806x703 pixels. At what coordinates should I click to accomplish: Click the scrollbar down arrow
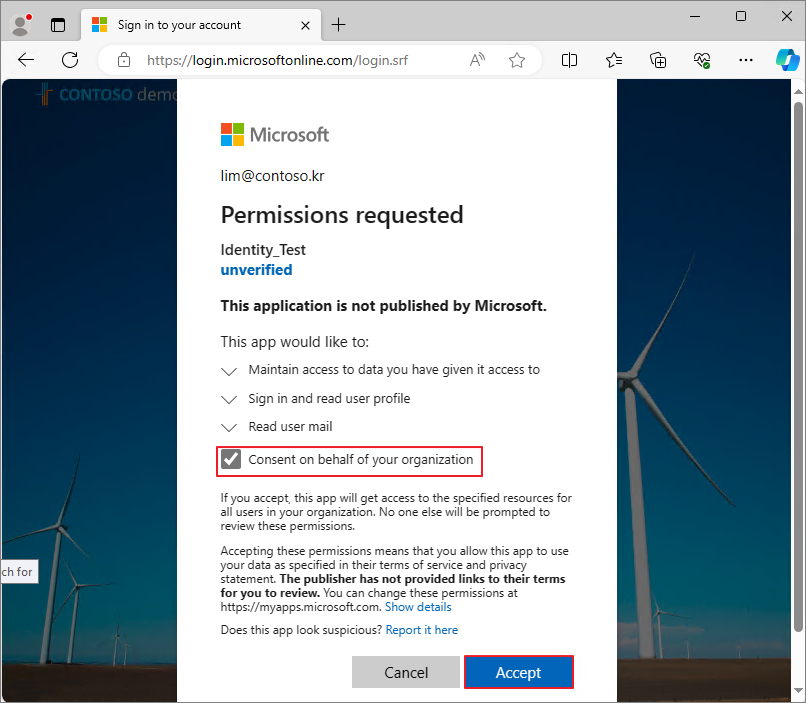798,690
